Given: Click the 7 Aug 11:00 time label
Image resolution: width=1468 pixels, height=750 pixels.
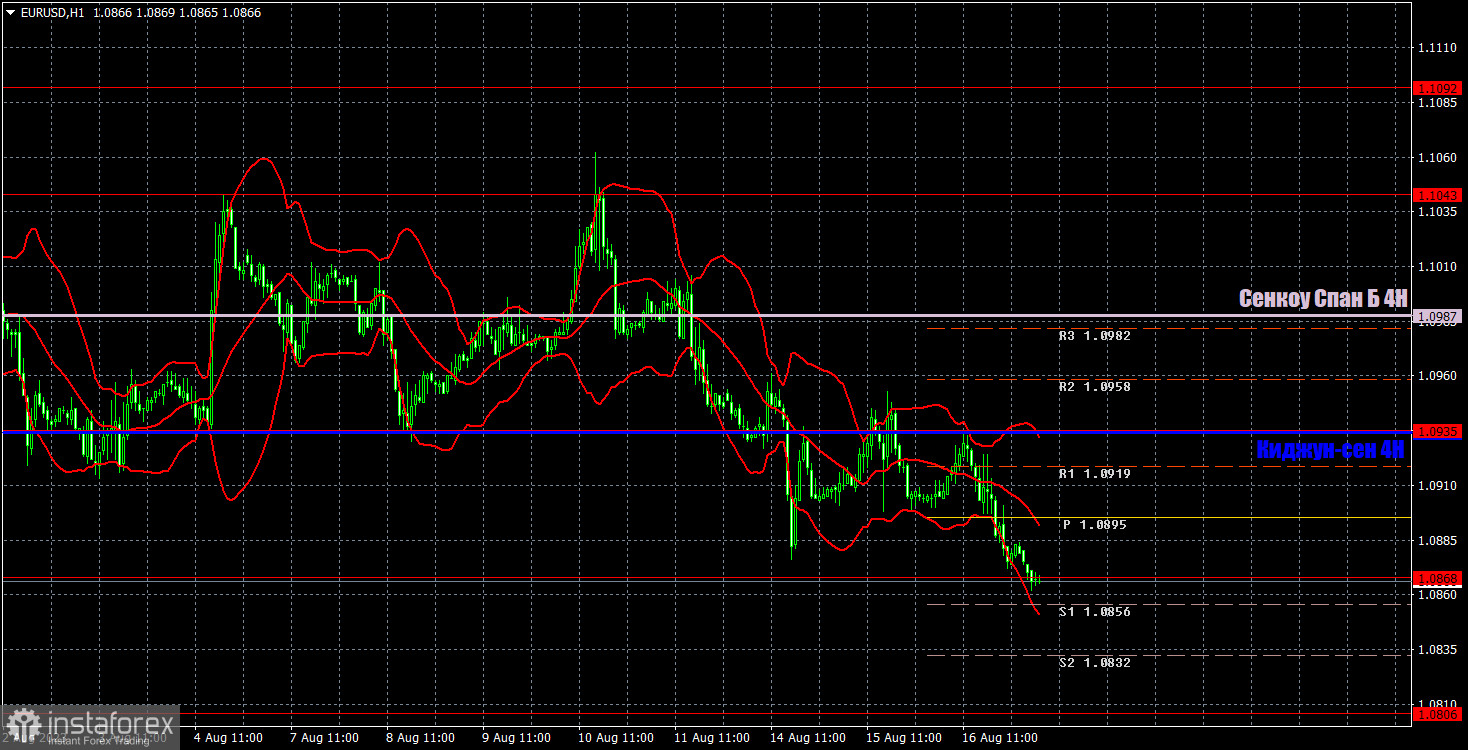Looking at the screenshot, I should click(324, 738).
